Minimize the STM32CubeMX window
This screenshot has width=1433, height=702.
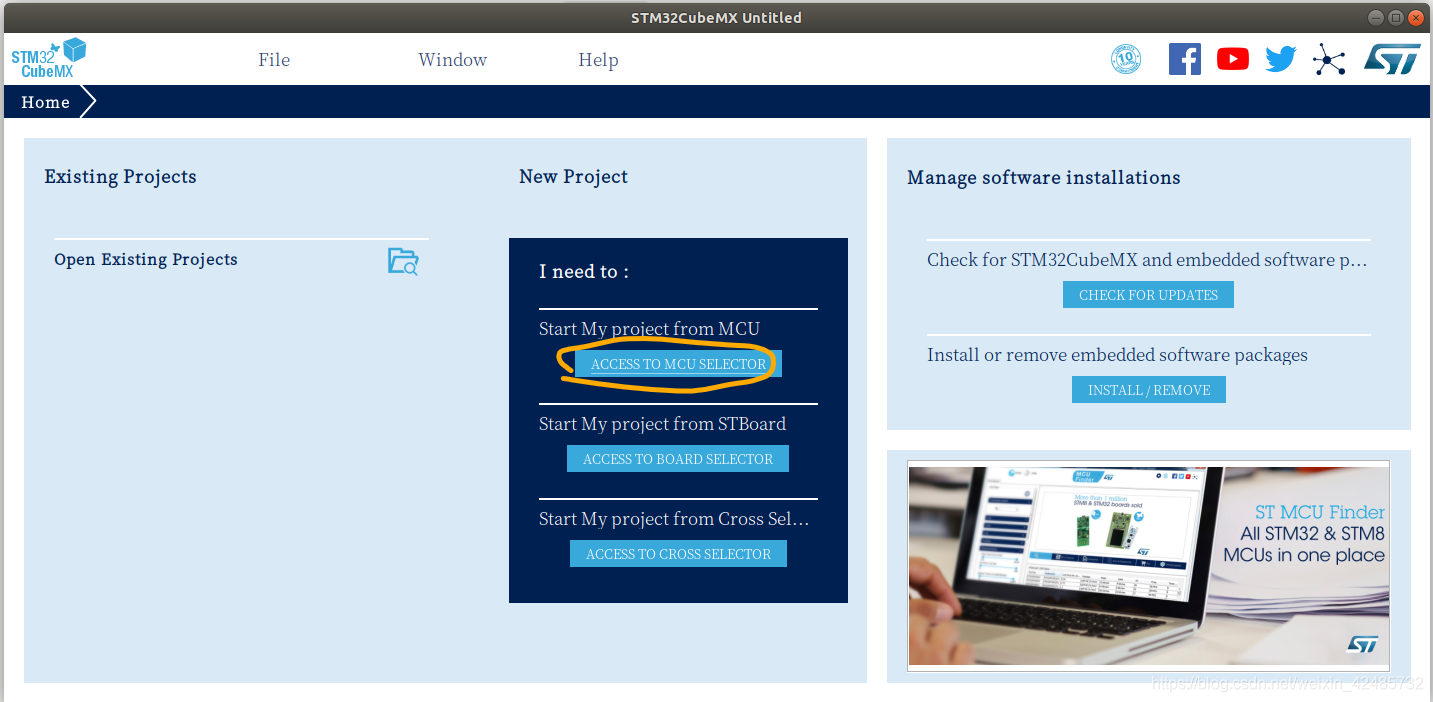click(x=1376, y=18)
